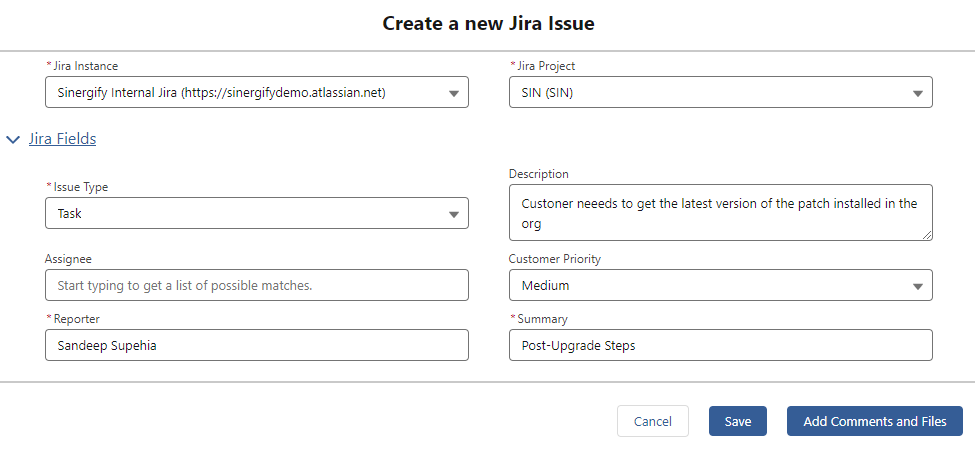Click the Reporter field Sandeep Supehia
Viewport: 975px width, 450px height.
click(x=256, y=345)
